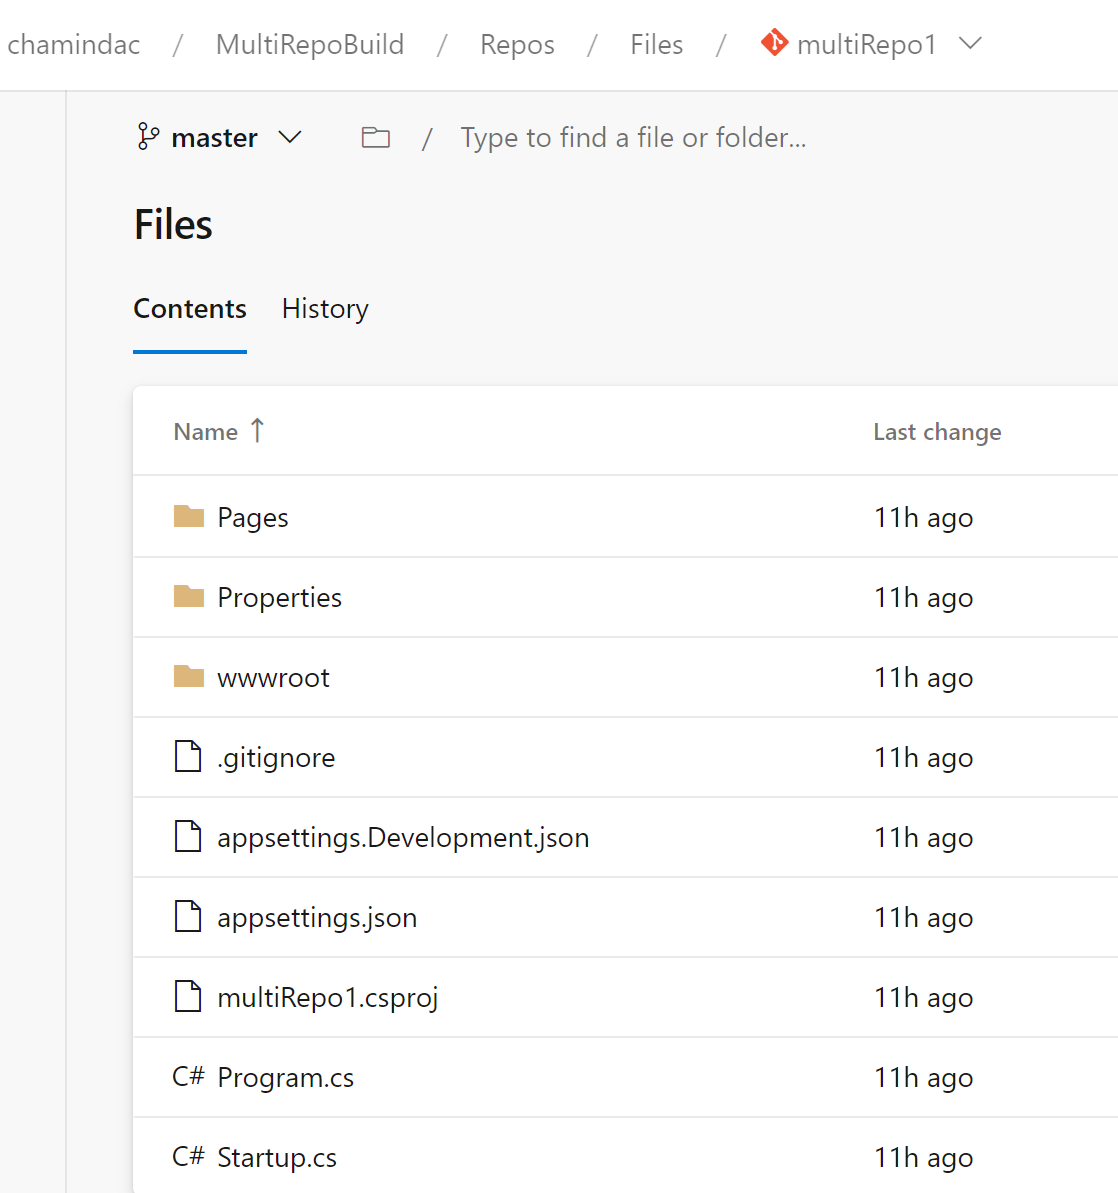Switch to the History tab
Screen dimensions: 1118x1193
(325, 308)
